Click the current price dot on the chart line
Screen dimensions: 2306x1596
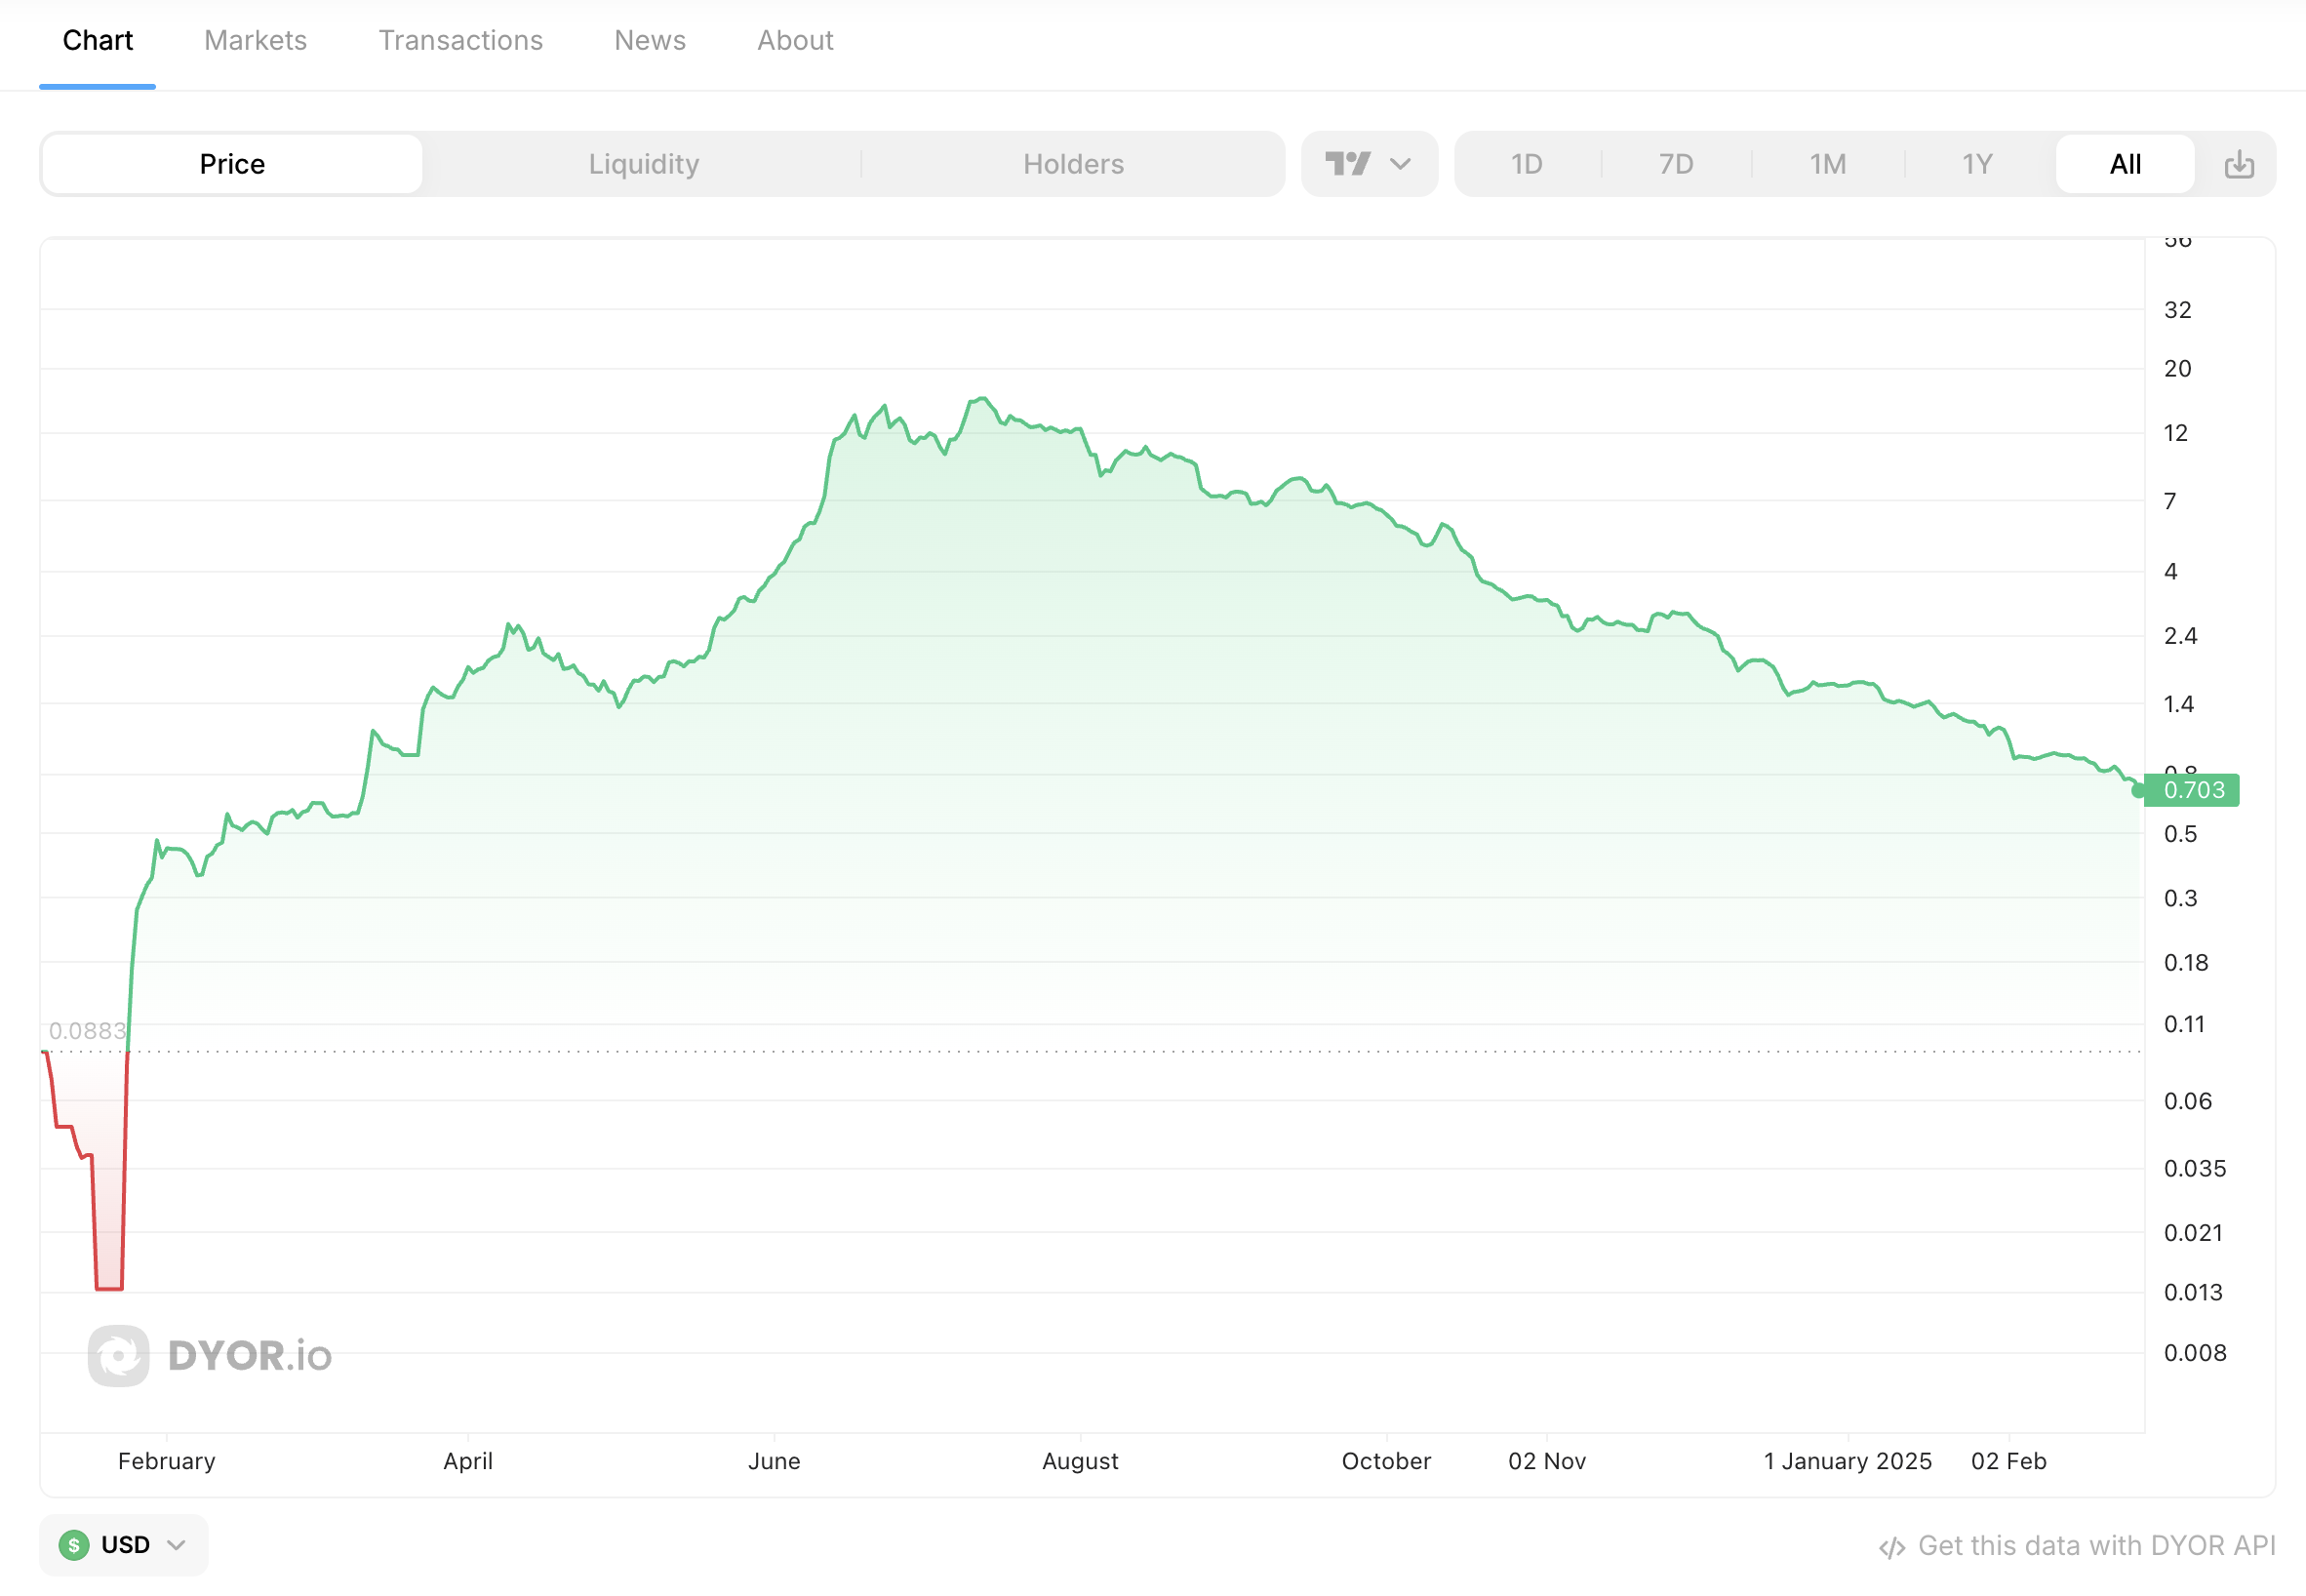2138,791
